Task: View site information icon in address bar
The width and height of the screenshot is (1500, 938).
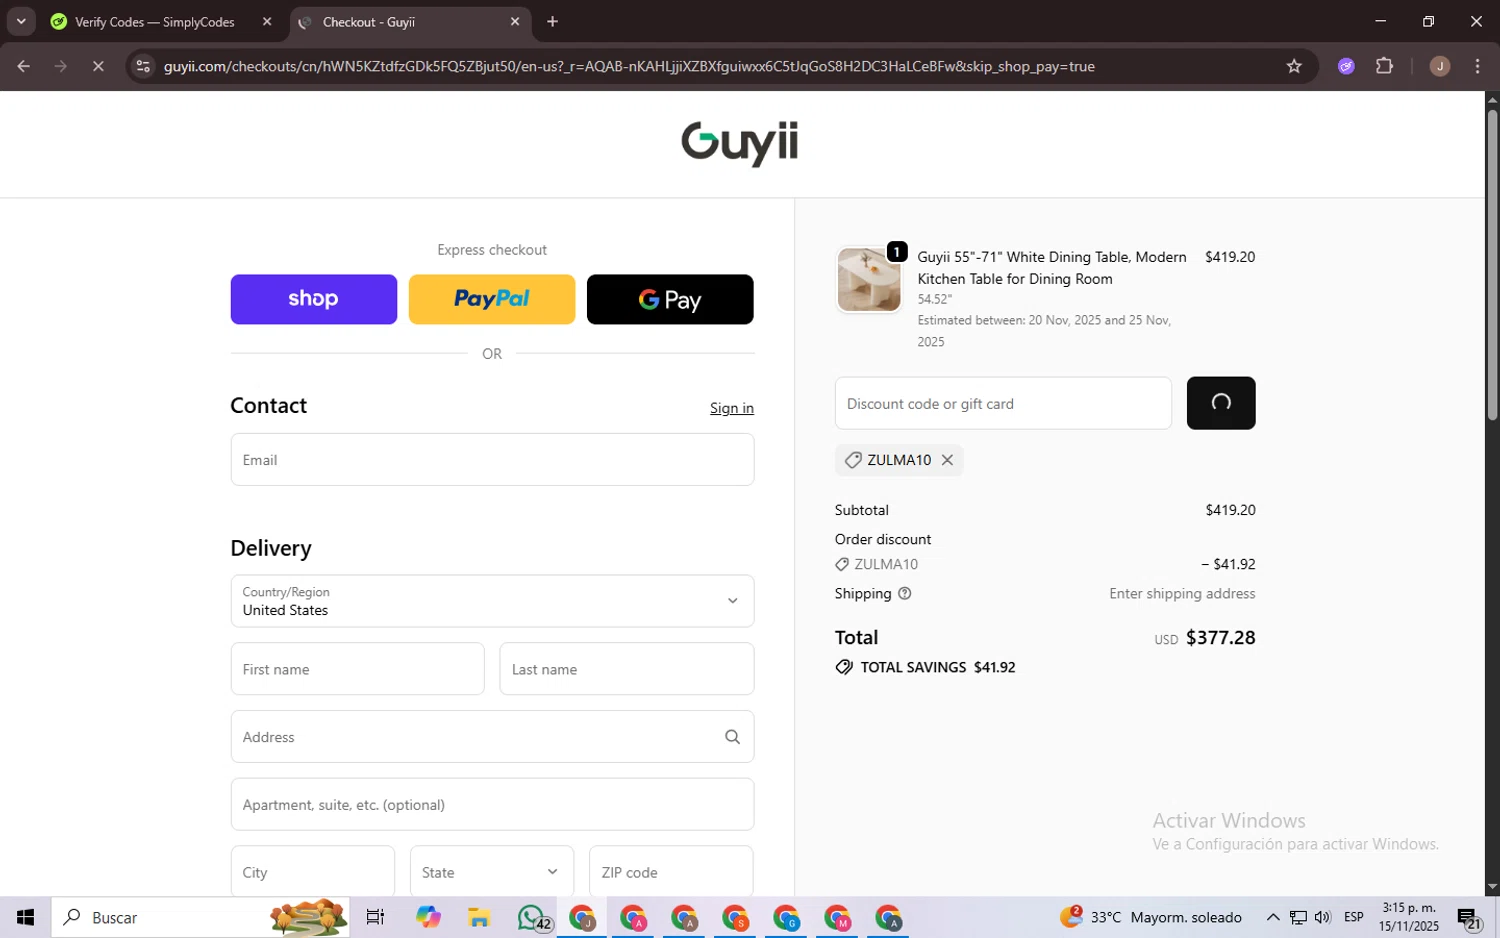Action: pyautogui.click(x=143, y=66)
